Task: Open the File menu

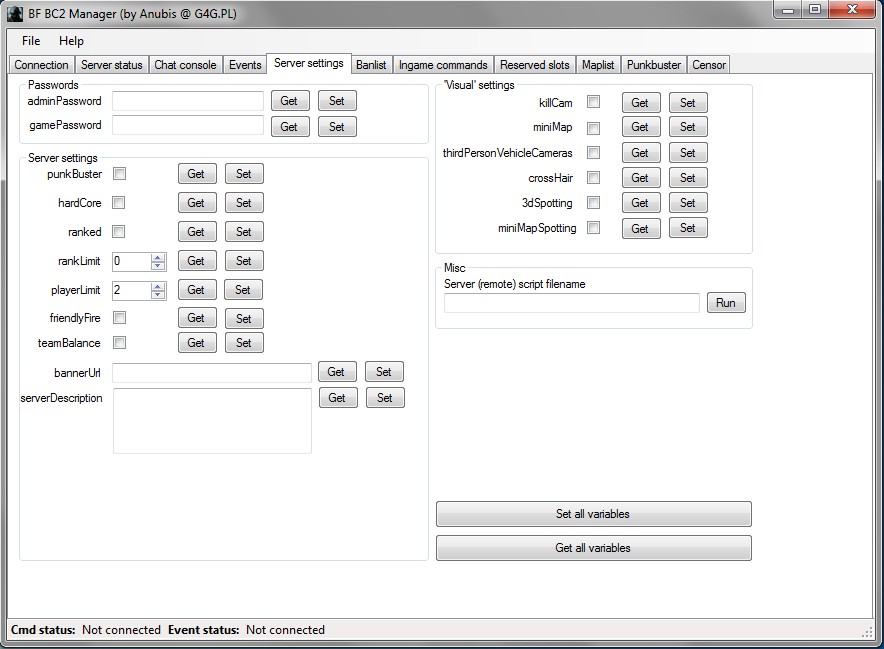Action: point(31,41)
